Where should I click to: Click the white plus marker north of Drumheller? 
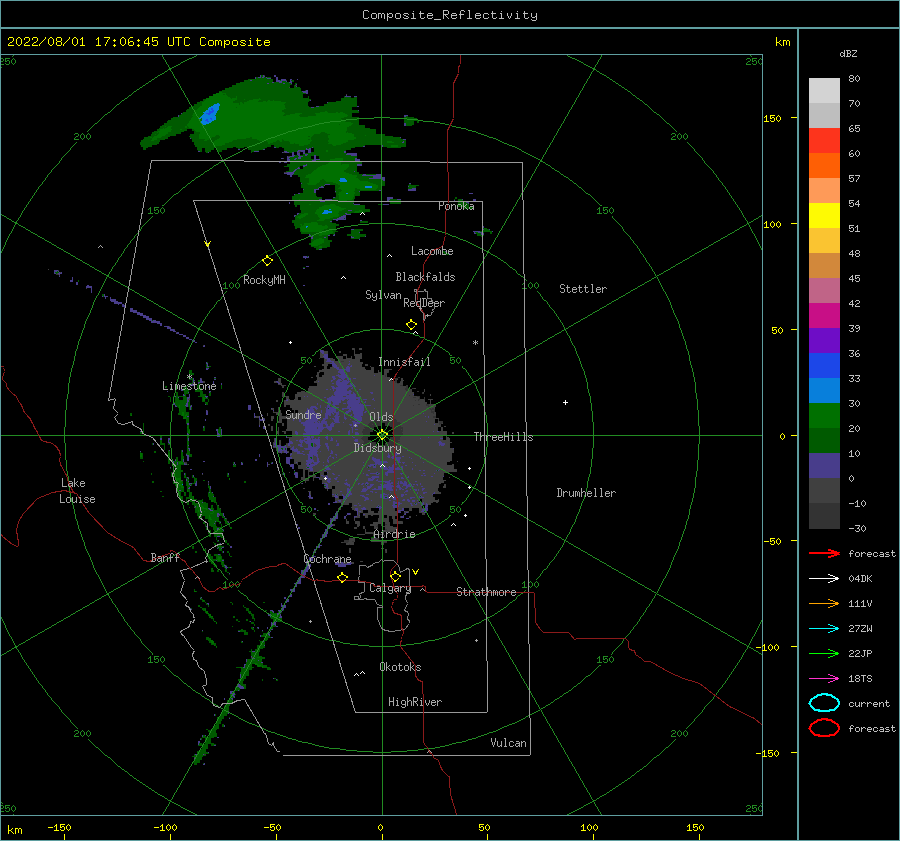click(565, 402)
